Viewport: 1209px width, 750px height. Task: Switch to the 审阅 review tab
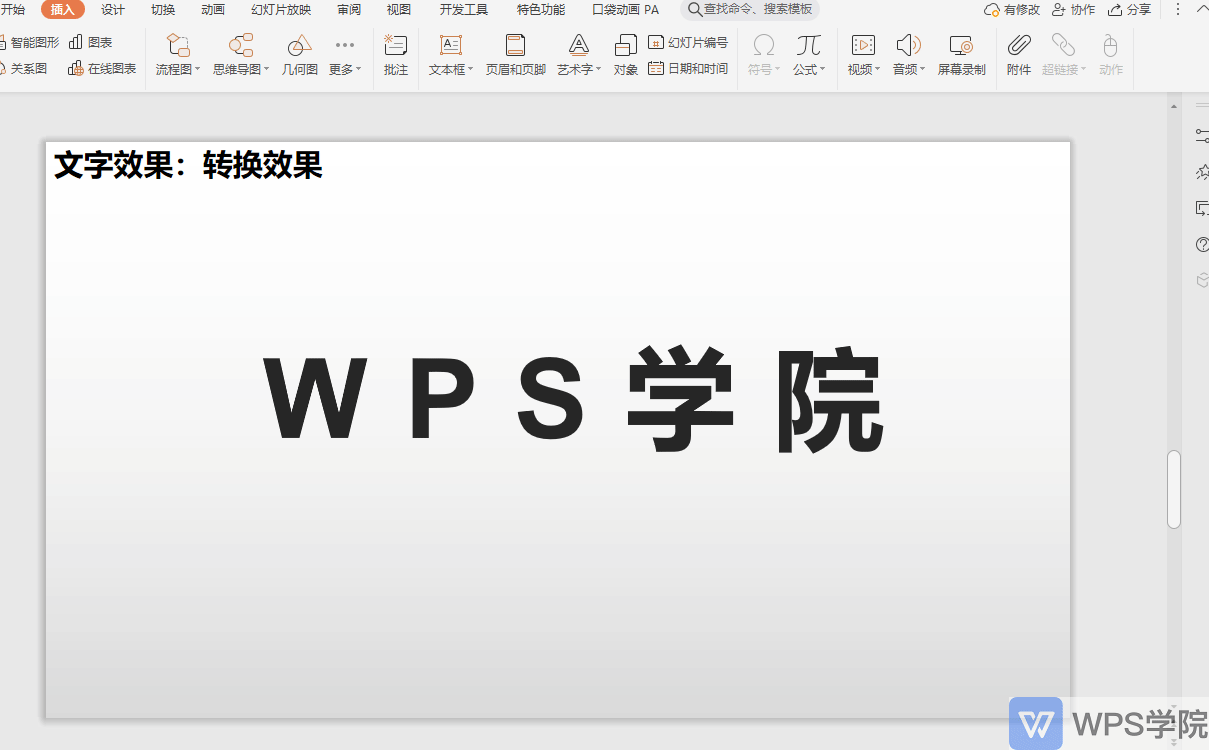349,10
